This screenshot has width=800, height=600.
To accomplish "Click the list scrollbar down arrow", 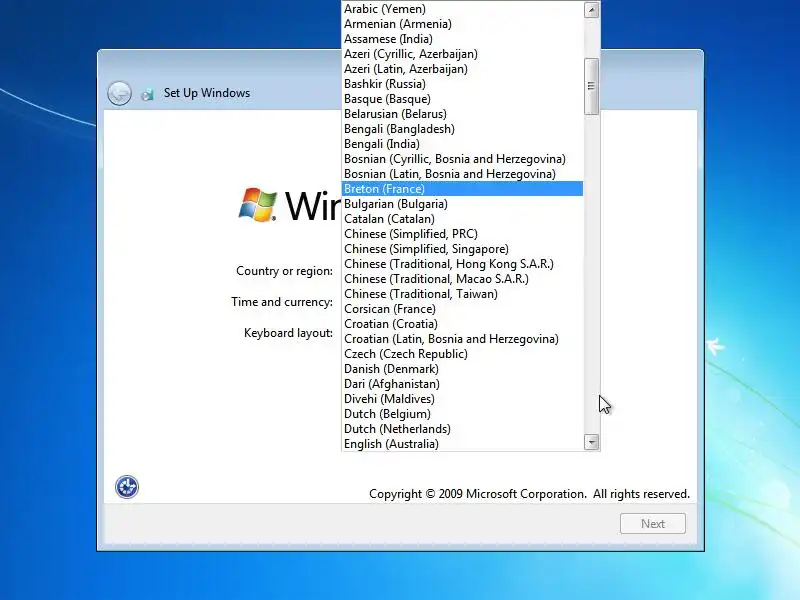I will click(x=591, y=442).
